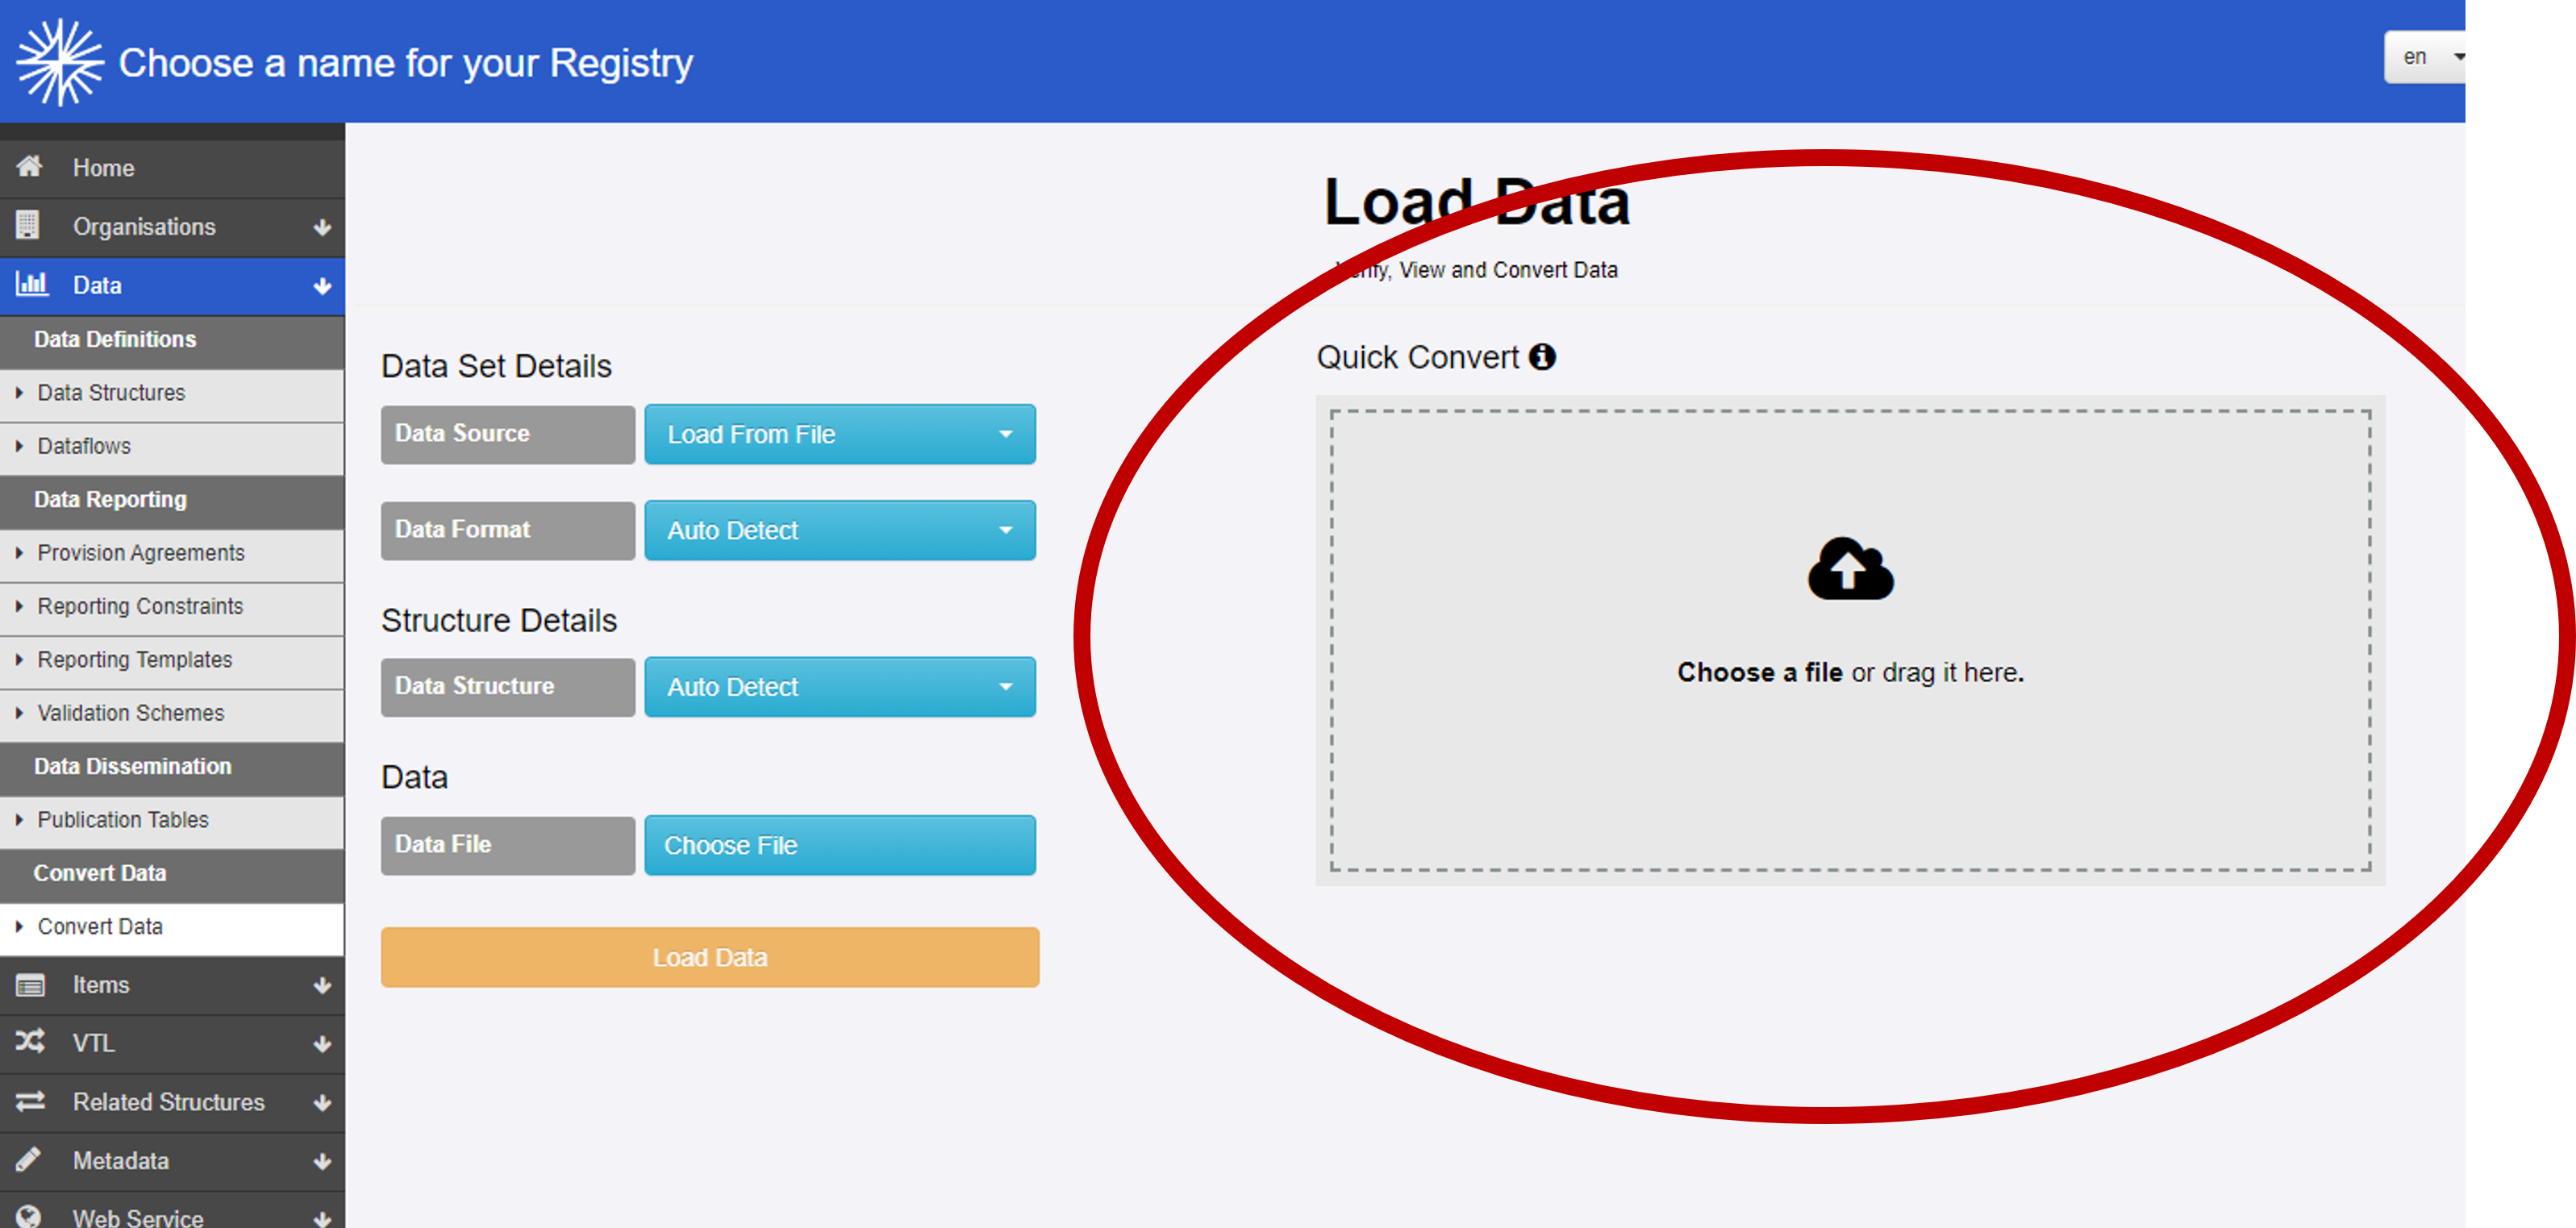Click the Home house icon
The width and height of the screenshot is (2576, 1228).
(x=29, y=166)
